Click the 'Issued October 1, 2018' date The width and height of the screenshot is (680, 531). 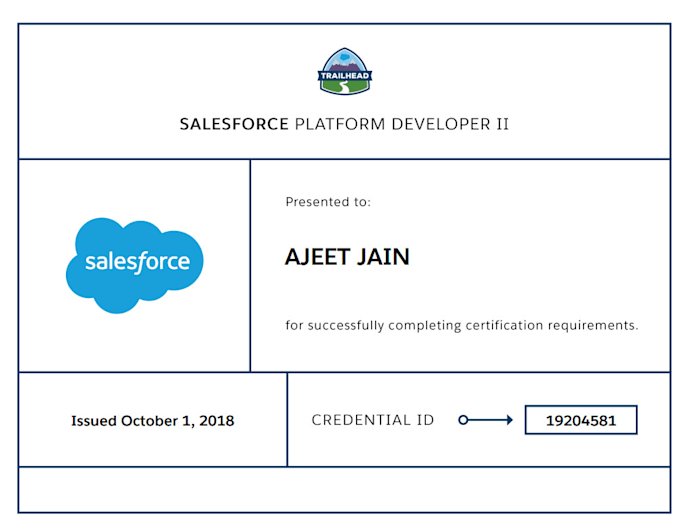click(153, 421)
